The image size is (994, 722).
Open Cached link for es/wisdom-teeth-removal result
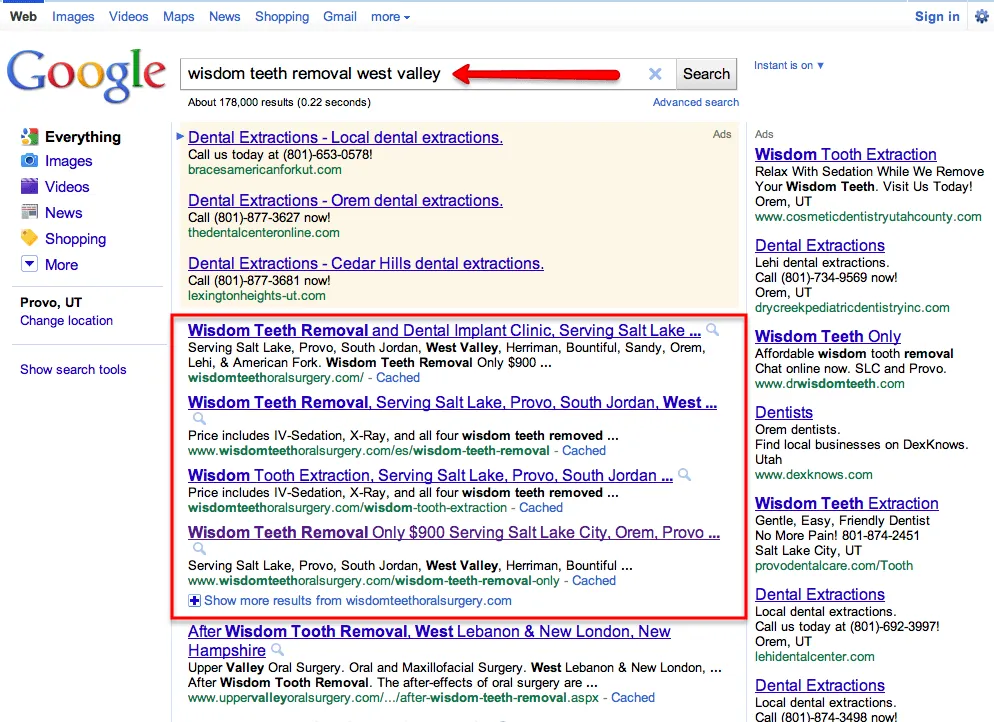[584, 451]
